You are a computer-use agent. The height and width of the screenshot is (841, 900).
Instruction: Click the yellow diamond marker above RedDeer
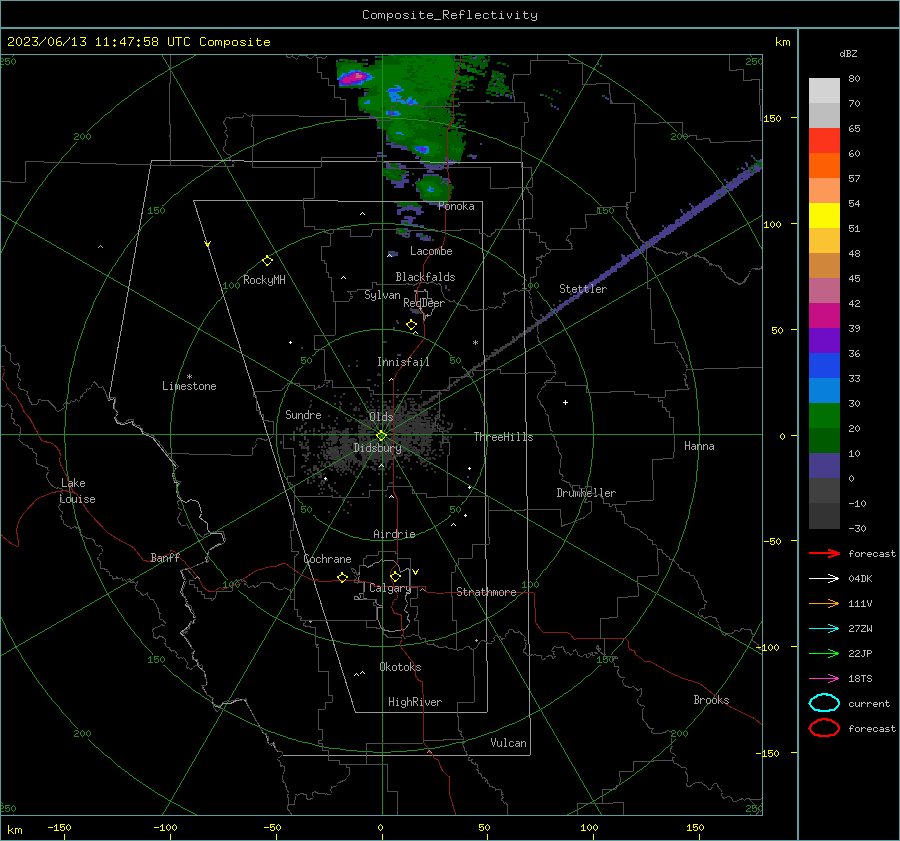click(x=411, y=325)
